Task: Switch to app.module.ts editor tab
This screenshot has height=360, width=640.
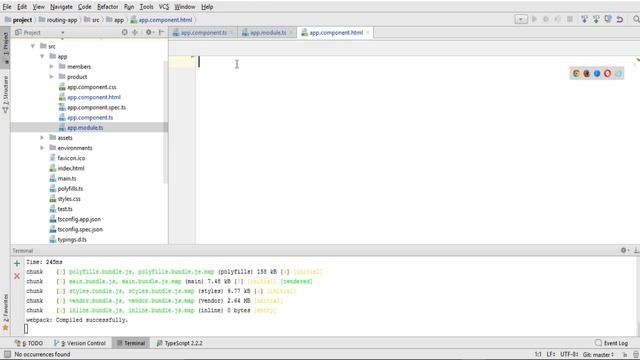Action: (268, 33)
